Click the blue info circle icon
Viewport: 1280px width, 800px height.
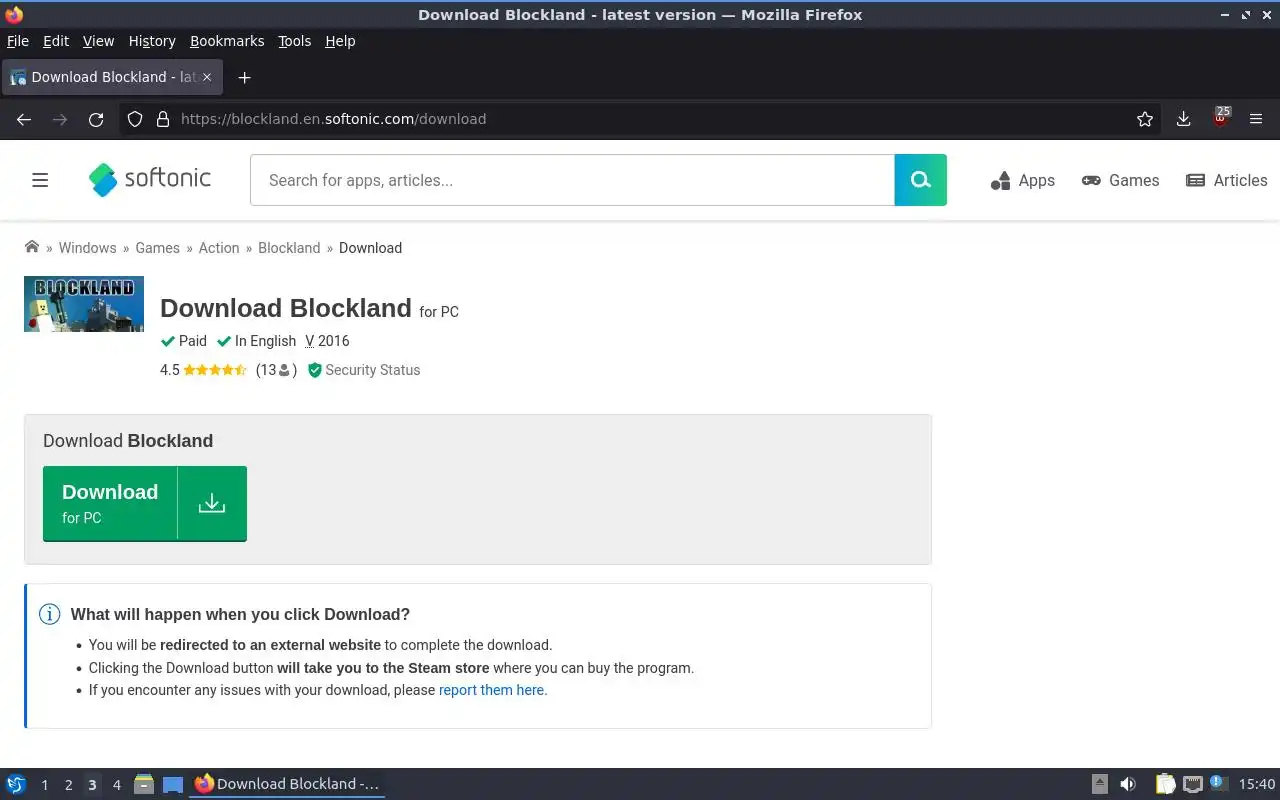tap(49, 614)
